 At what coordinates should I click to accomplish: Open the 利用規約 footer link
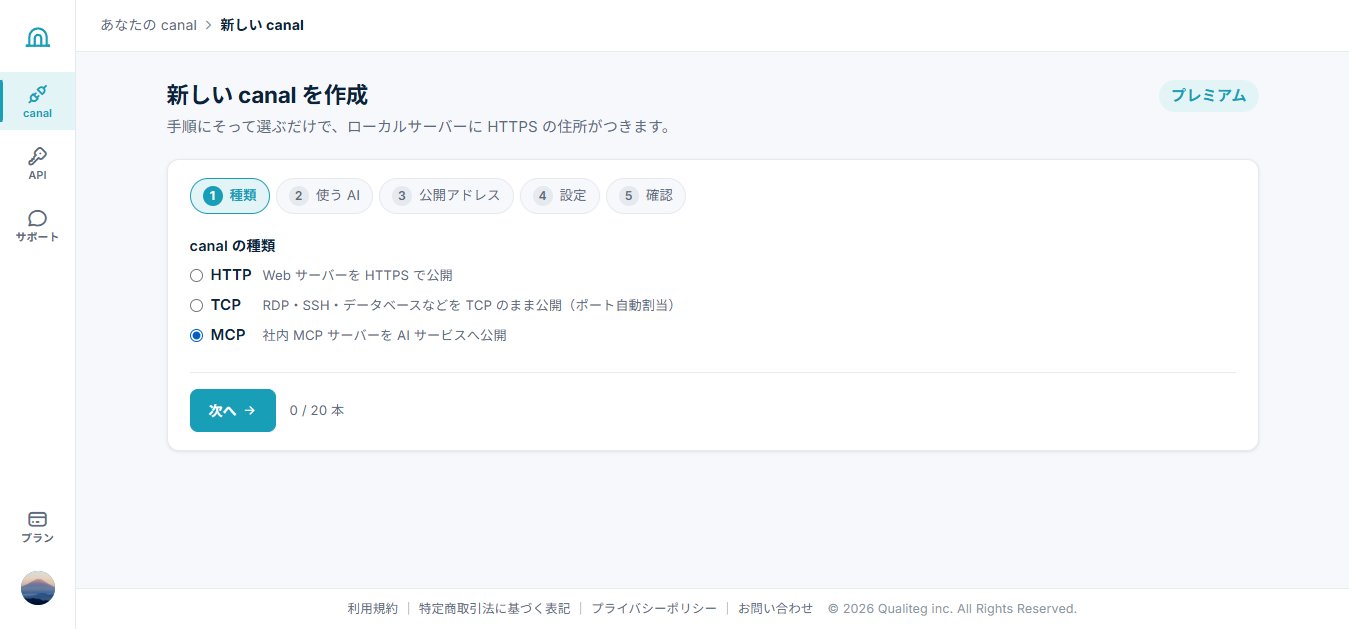(373, 608)
